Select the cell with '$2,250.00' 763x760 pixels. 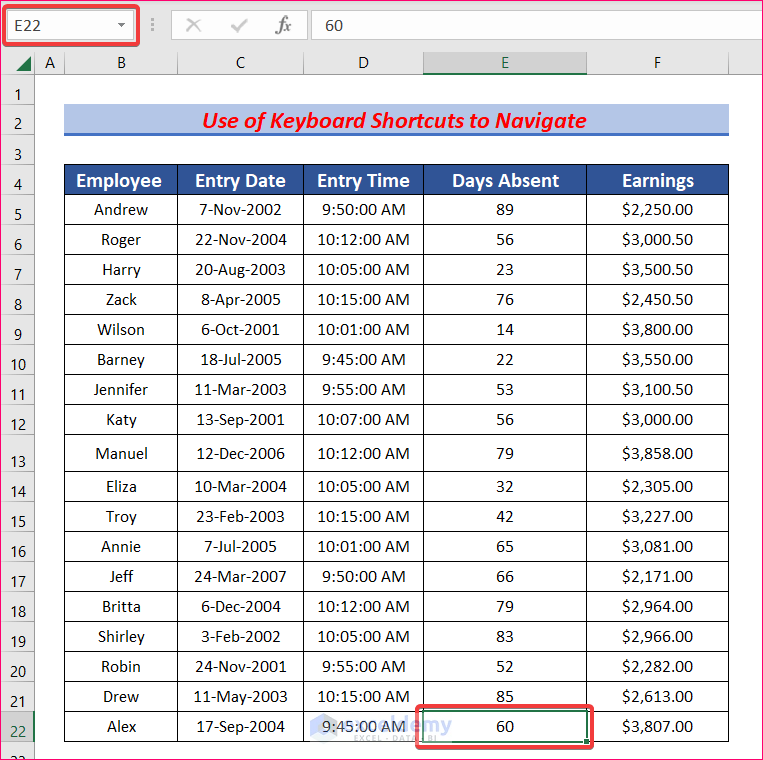click(x=657, y=210)
